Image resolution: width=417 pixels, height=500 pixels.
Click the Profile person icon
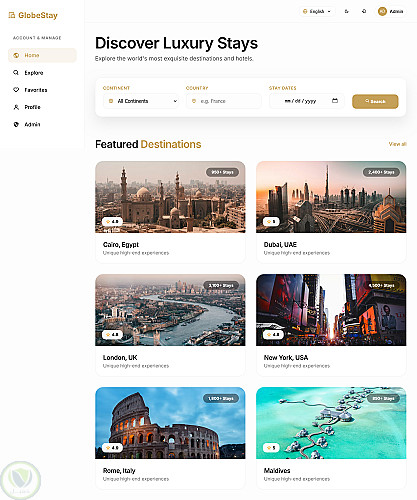tap(16, 107)
